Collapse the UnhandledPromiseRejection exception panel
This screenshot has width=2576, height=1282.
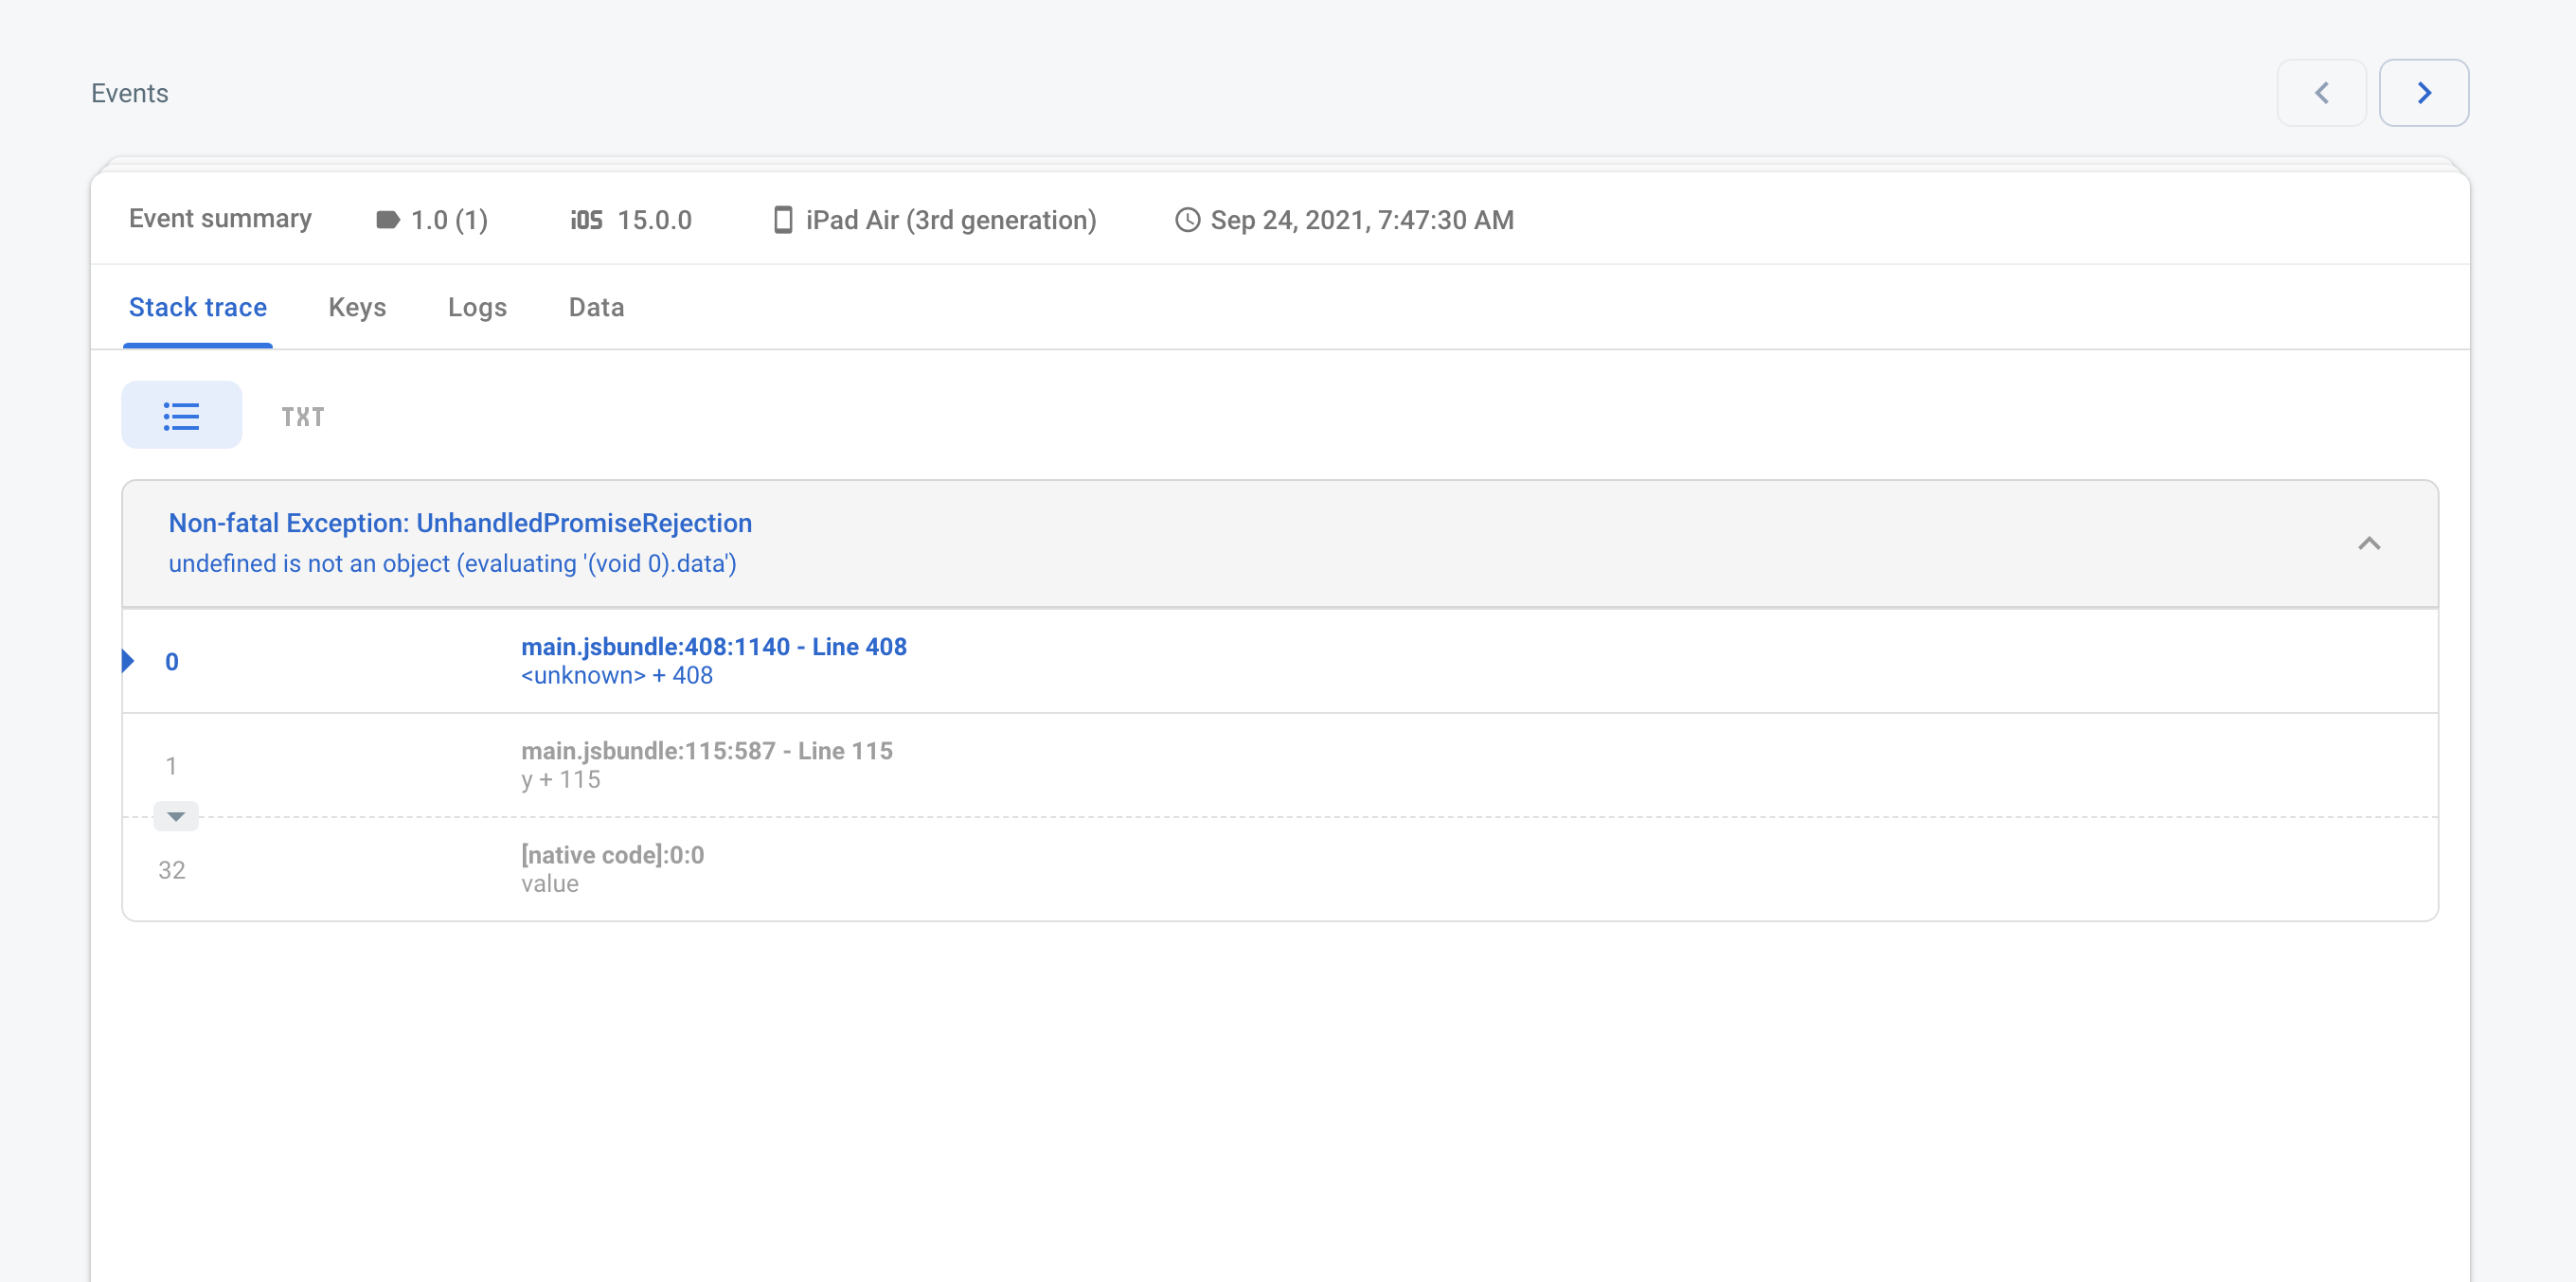click(x=2368, y=544)
